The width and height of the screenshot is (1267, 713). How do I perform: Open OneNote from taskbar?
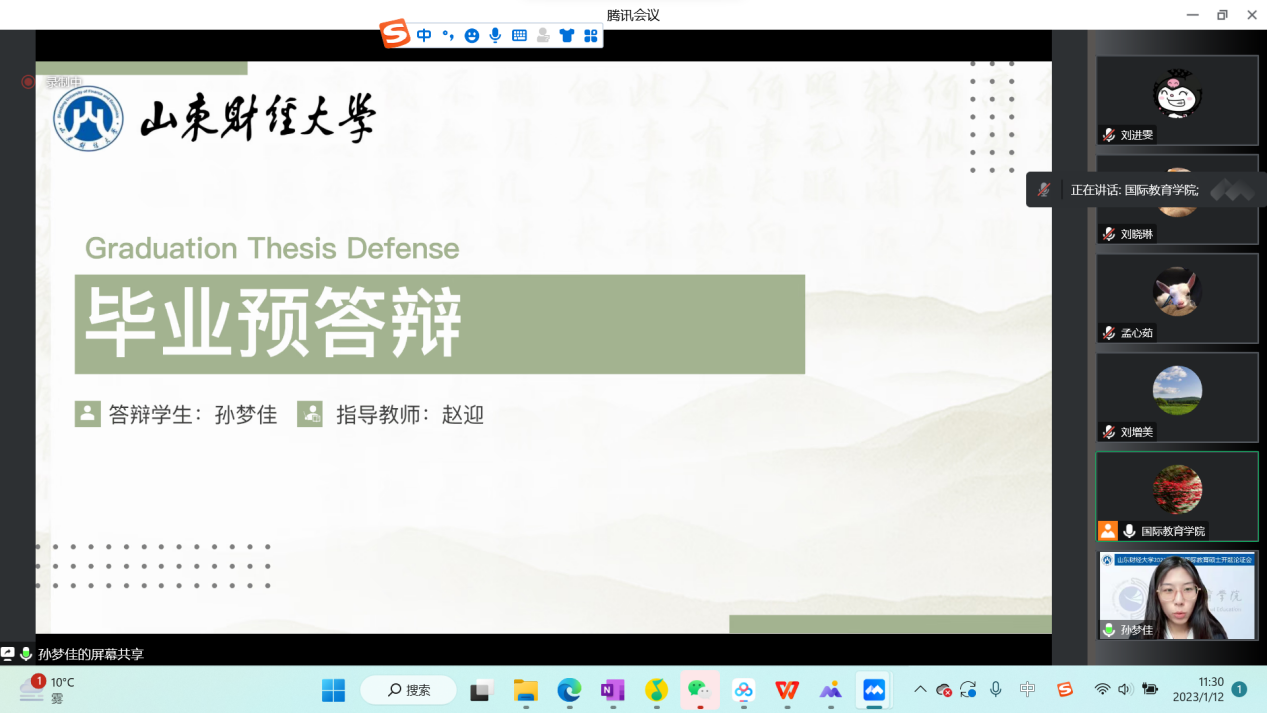(612, 690)
